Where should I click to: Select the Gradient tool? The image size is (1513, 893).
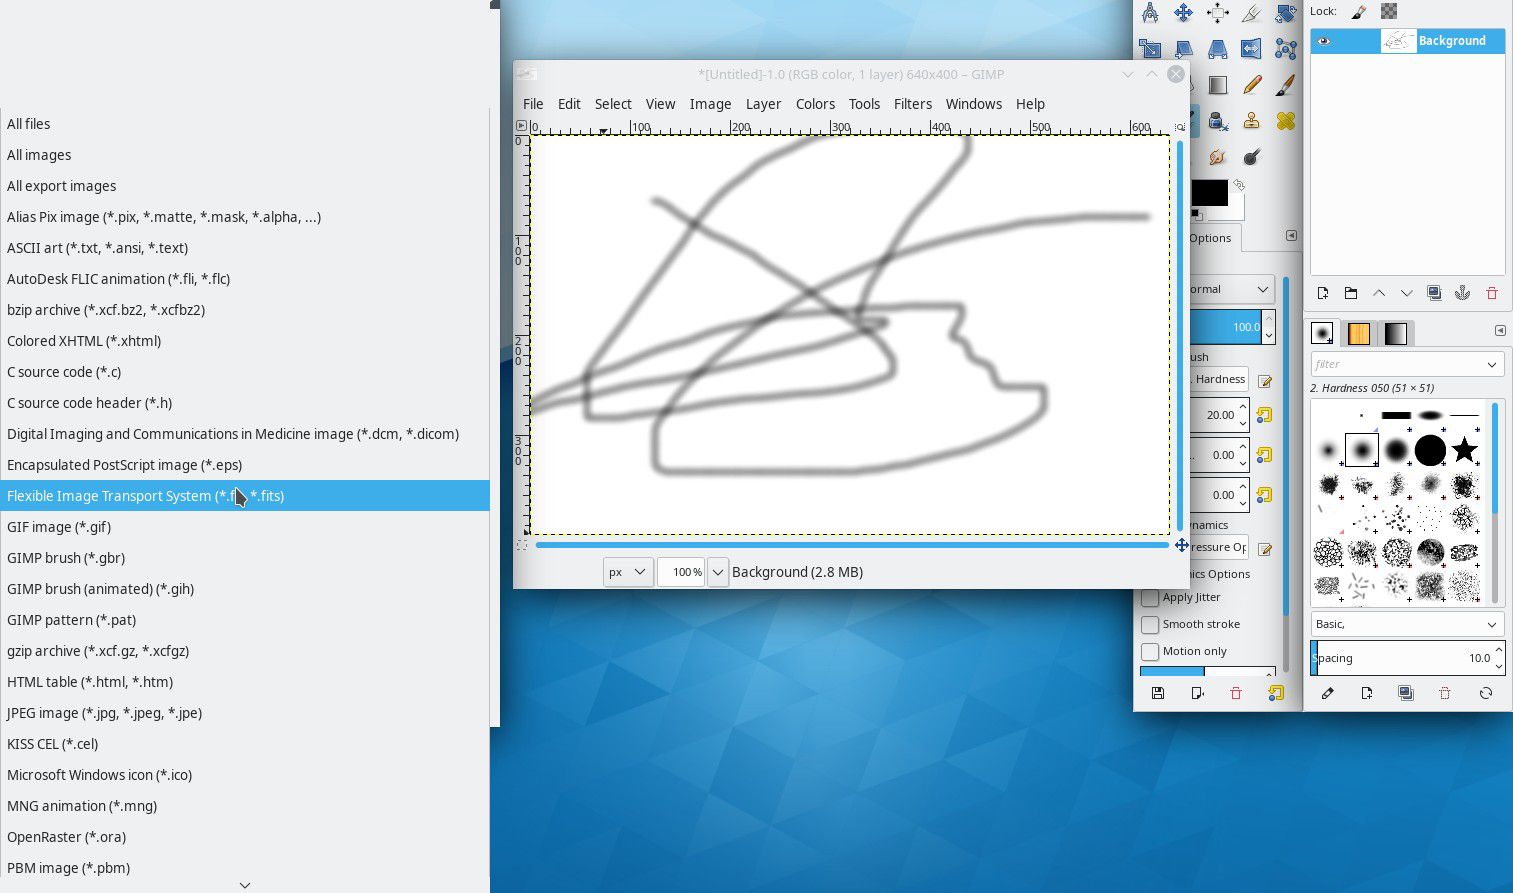click(1217, 85)
